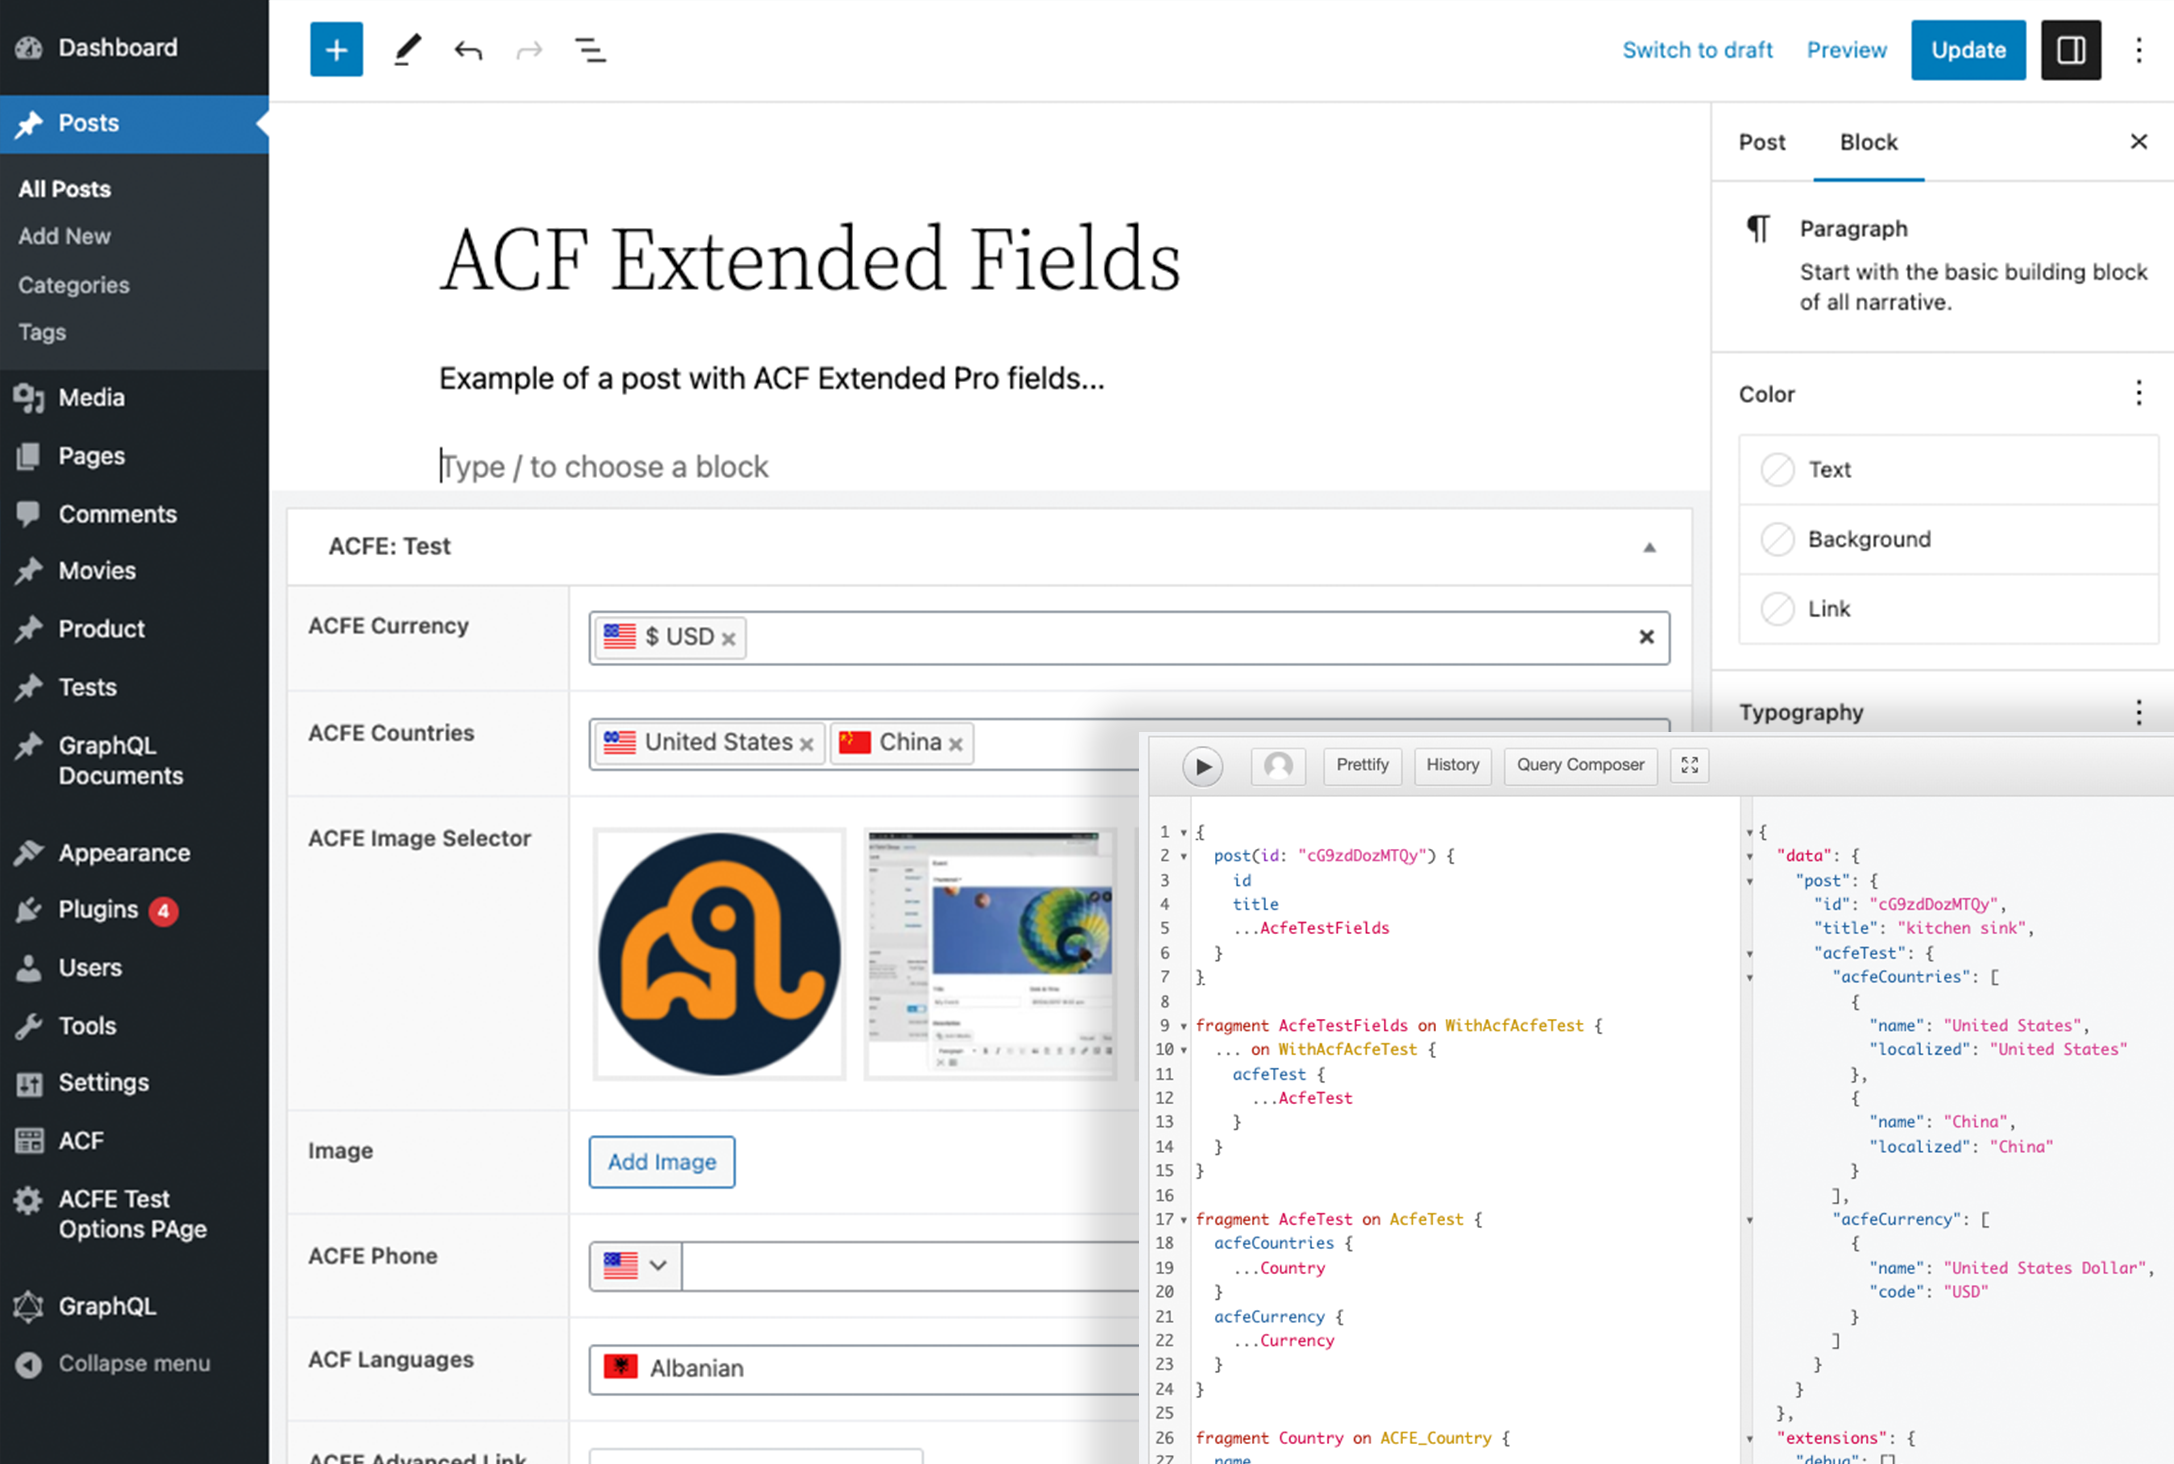This screenshot has height=1464, width=2174.
Task: Open the Color panel options menu
Action: pos(2138,393)
